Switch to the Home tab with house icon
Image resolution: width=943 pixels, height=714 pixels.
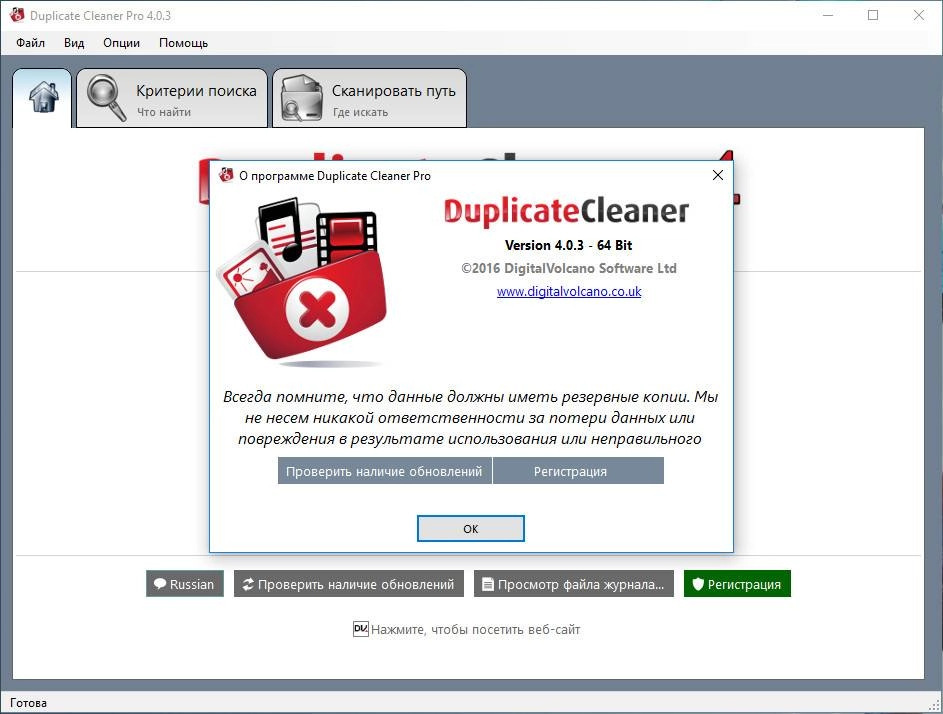point(42,98)
